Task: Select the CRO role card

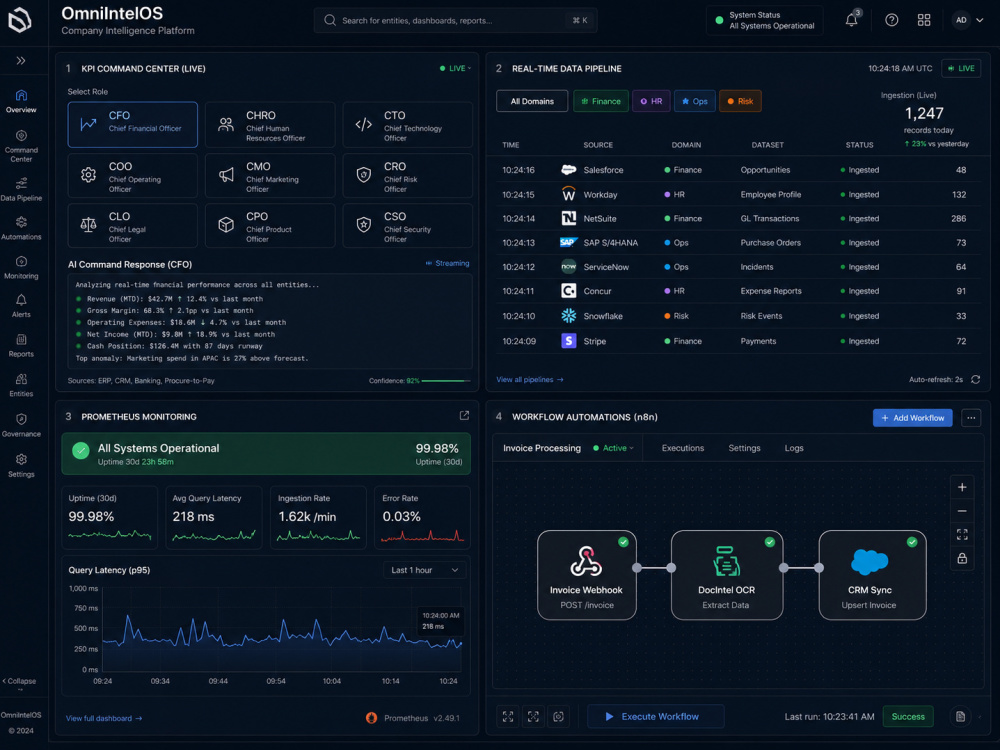Action: tap(408, 175)
